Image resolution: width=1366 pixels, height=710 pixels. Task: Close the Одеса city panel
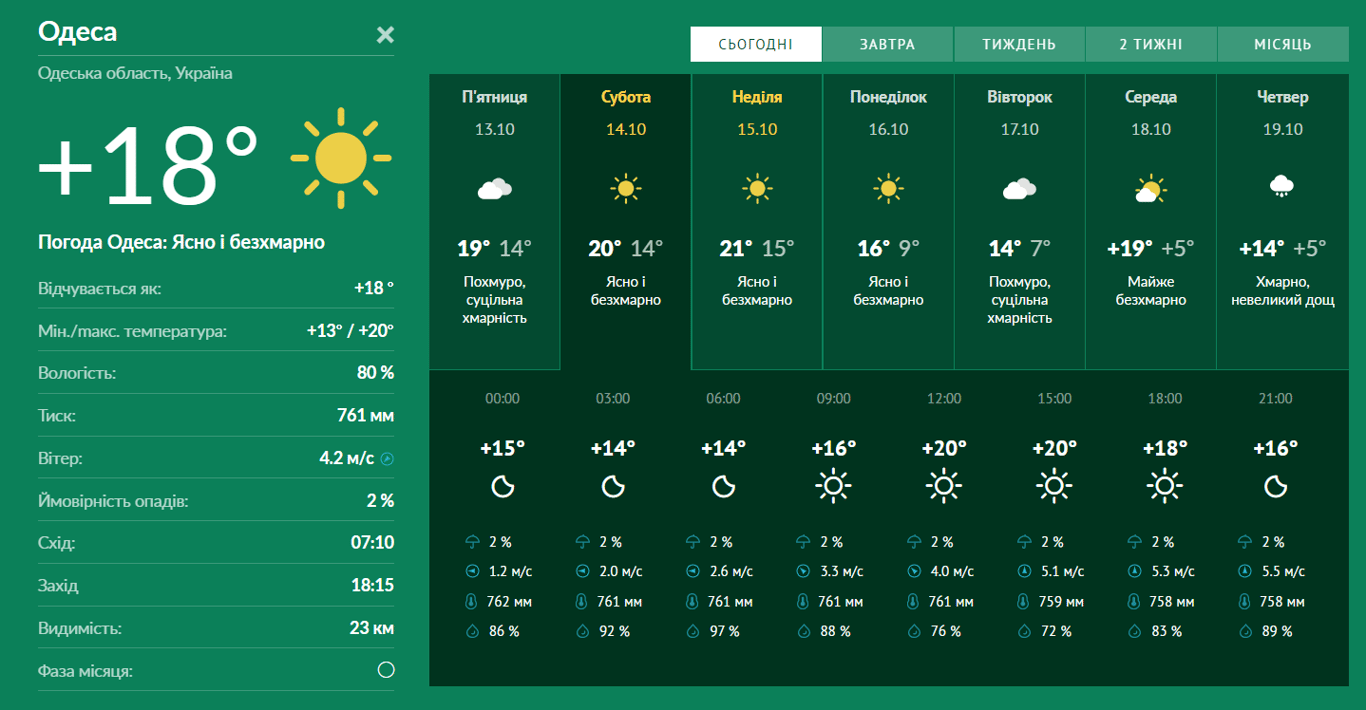point(385,35)
